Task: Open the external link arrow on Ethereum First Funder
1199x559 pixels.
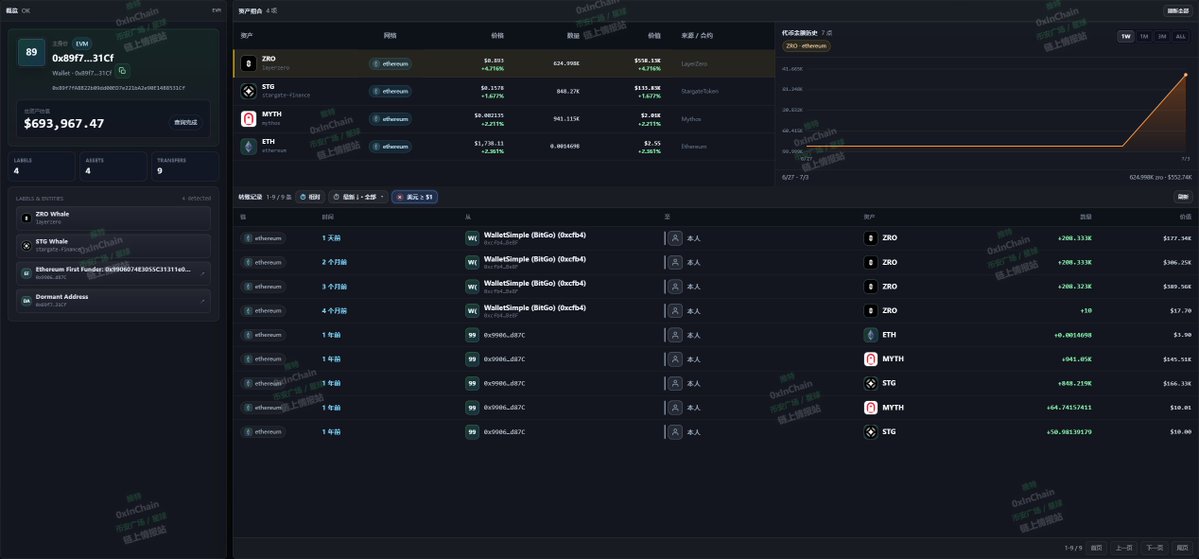Action: [203, 273]
